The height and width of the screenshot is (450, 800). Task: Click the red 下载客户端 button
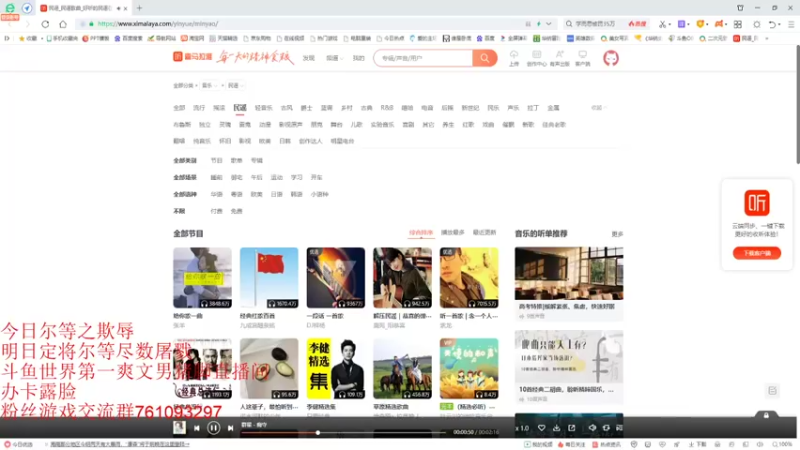tap(757, 253)
